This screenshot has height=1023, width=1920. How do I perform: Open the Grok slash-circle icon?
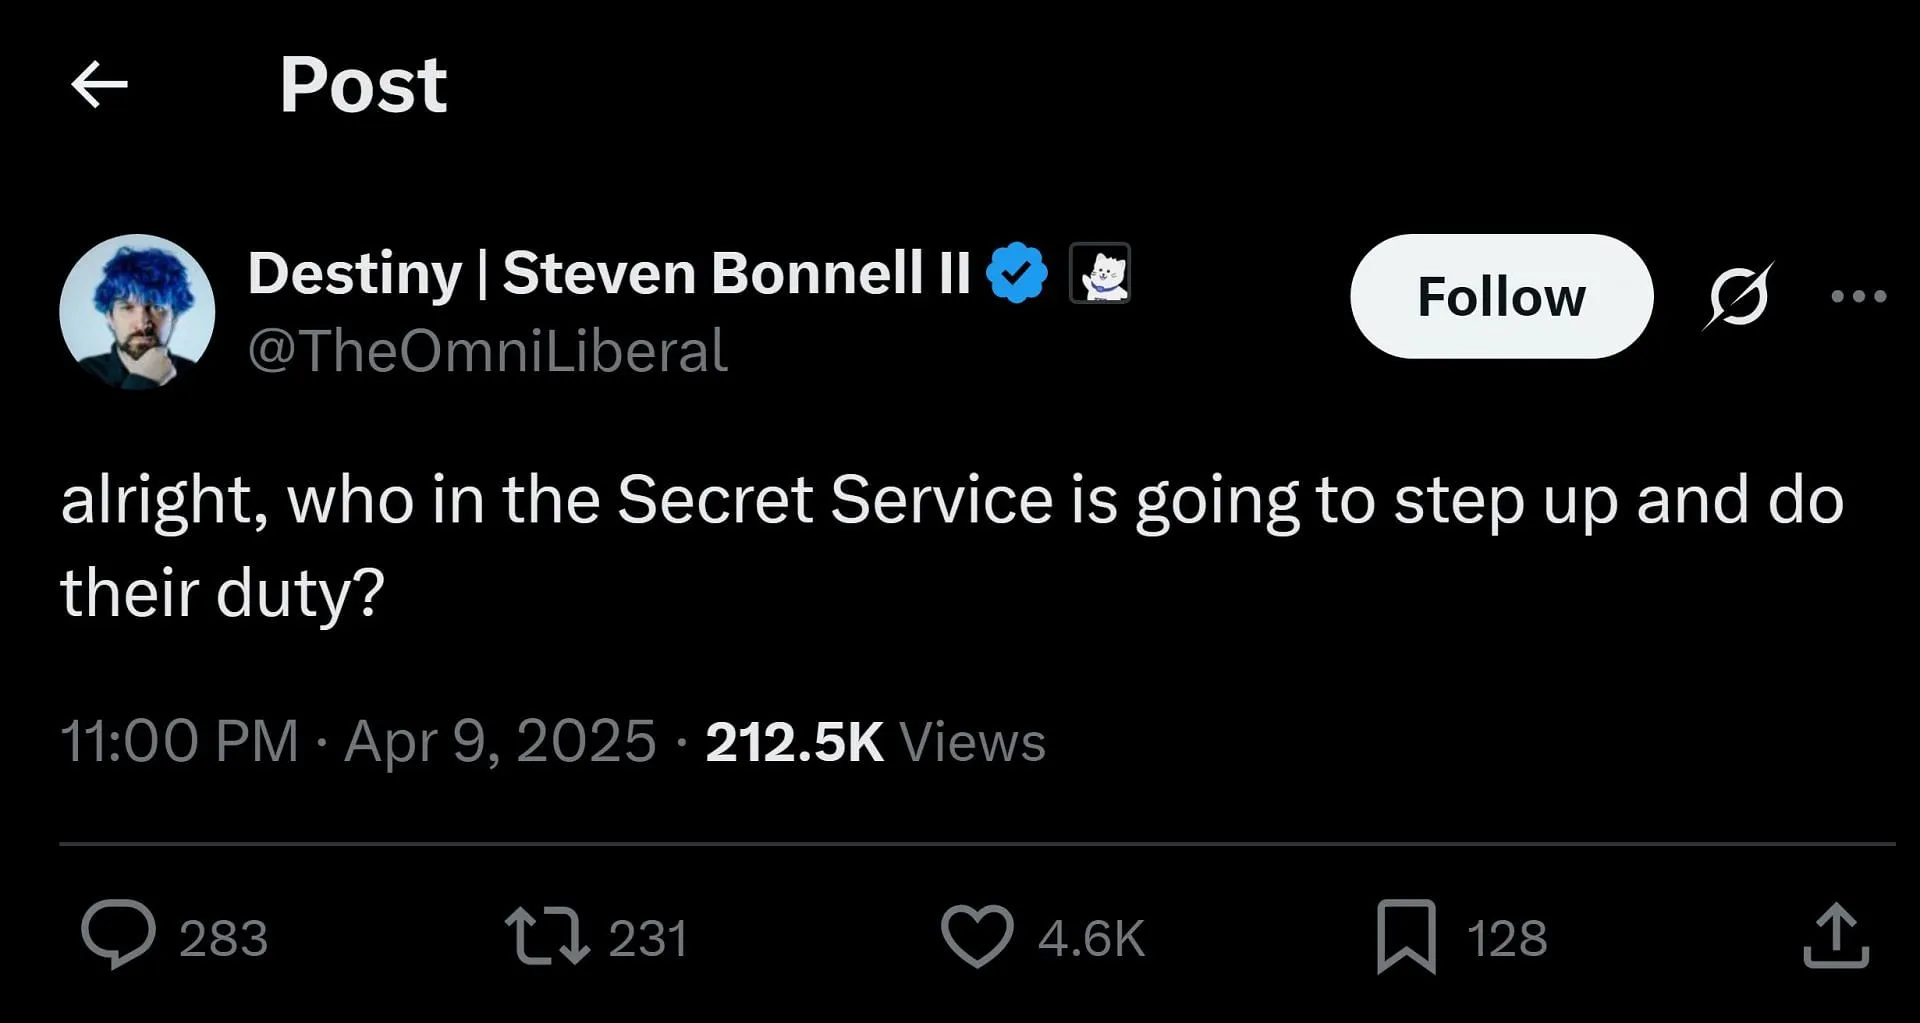(x=1738, y=296)
